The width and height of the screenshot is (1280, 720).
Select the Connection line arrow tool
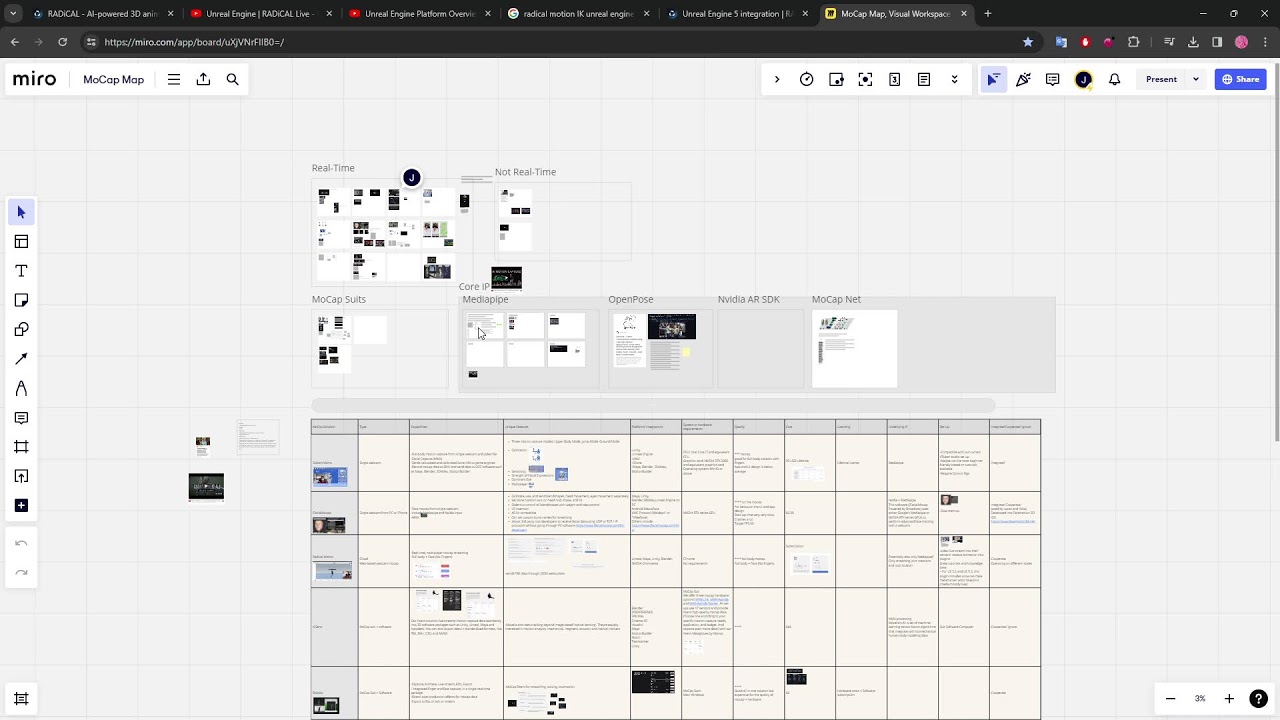(21, 359)
